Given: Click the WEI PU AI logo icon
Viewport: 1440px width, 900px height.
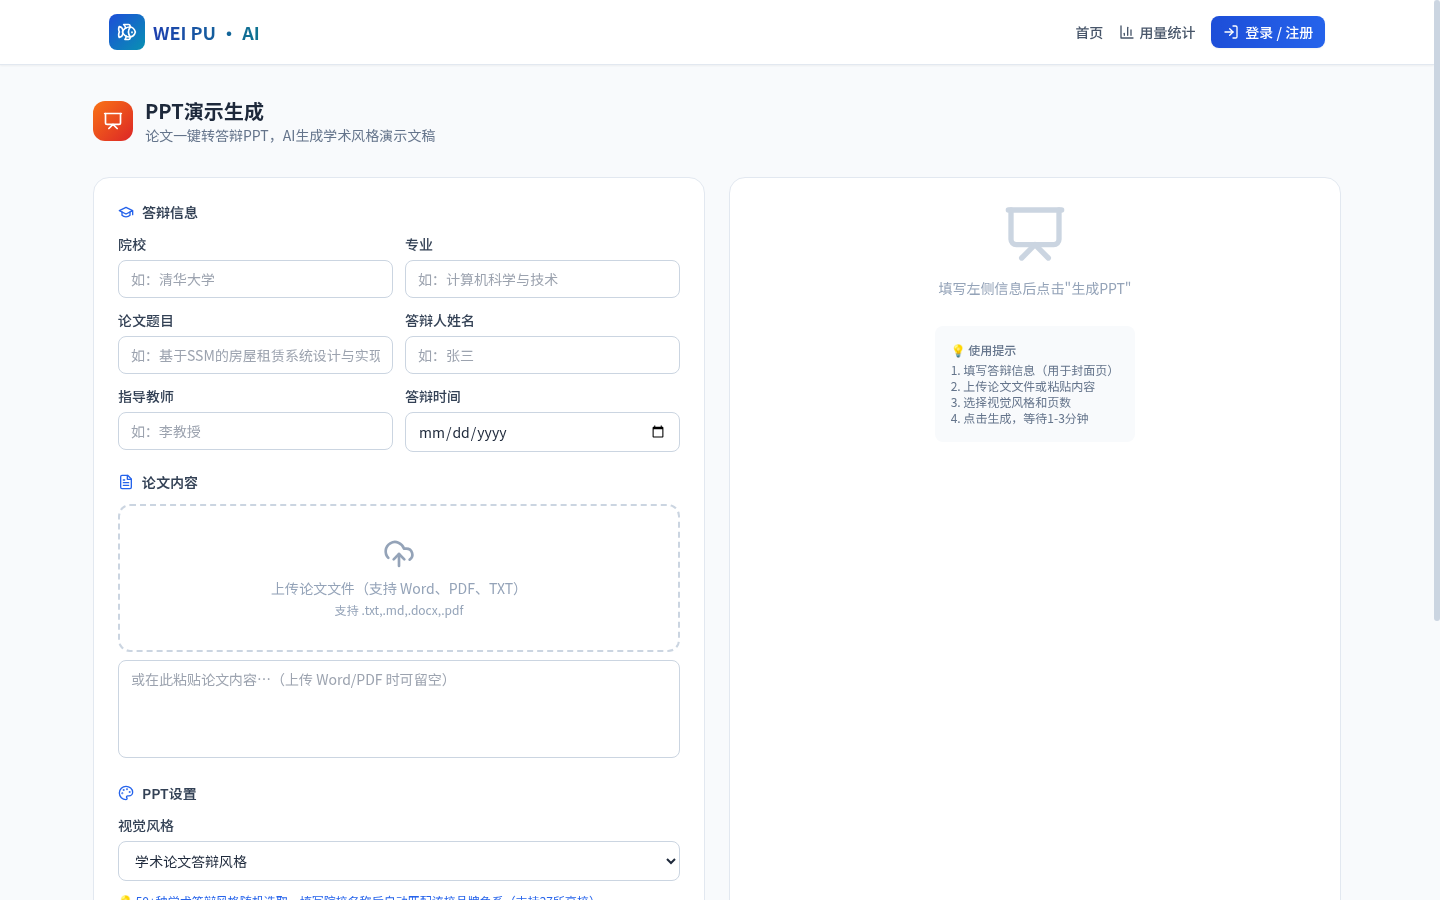Looking at the screenshot, I should tap(127, 32).
